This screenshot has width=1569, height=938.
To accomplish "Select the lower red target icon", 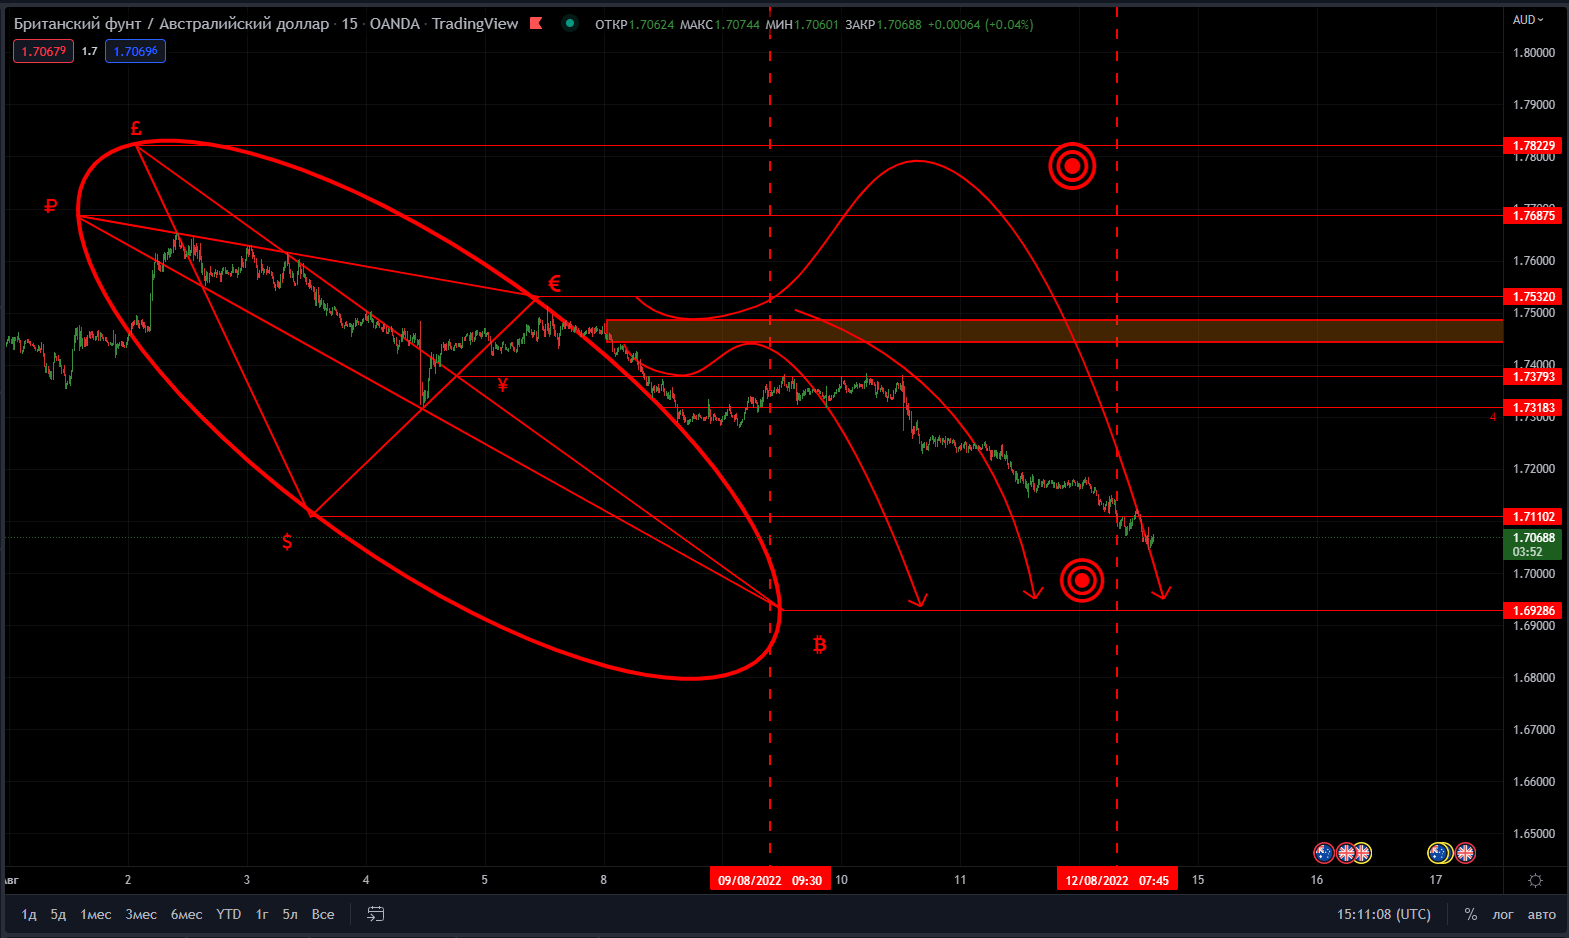I will pos(1082,580).
